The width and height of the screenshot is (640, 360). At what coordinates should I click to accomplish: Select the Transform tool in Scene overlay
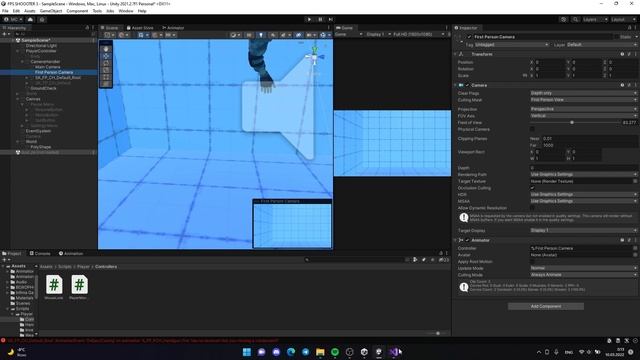106,84
